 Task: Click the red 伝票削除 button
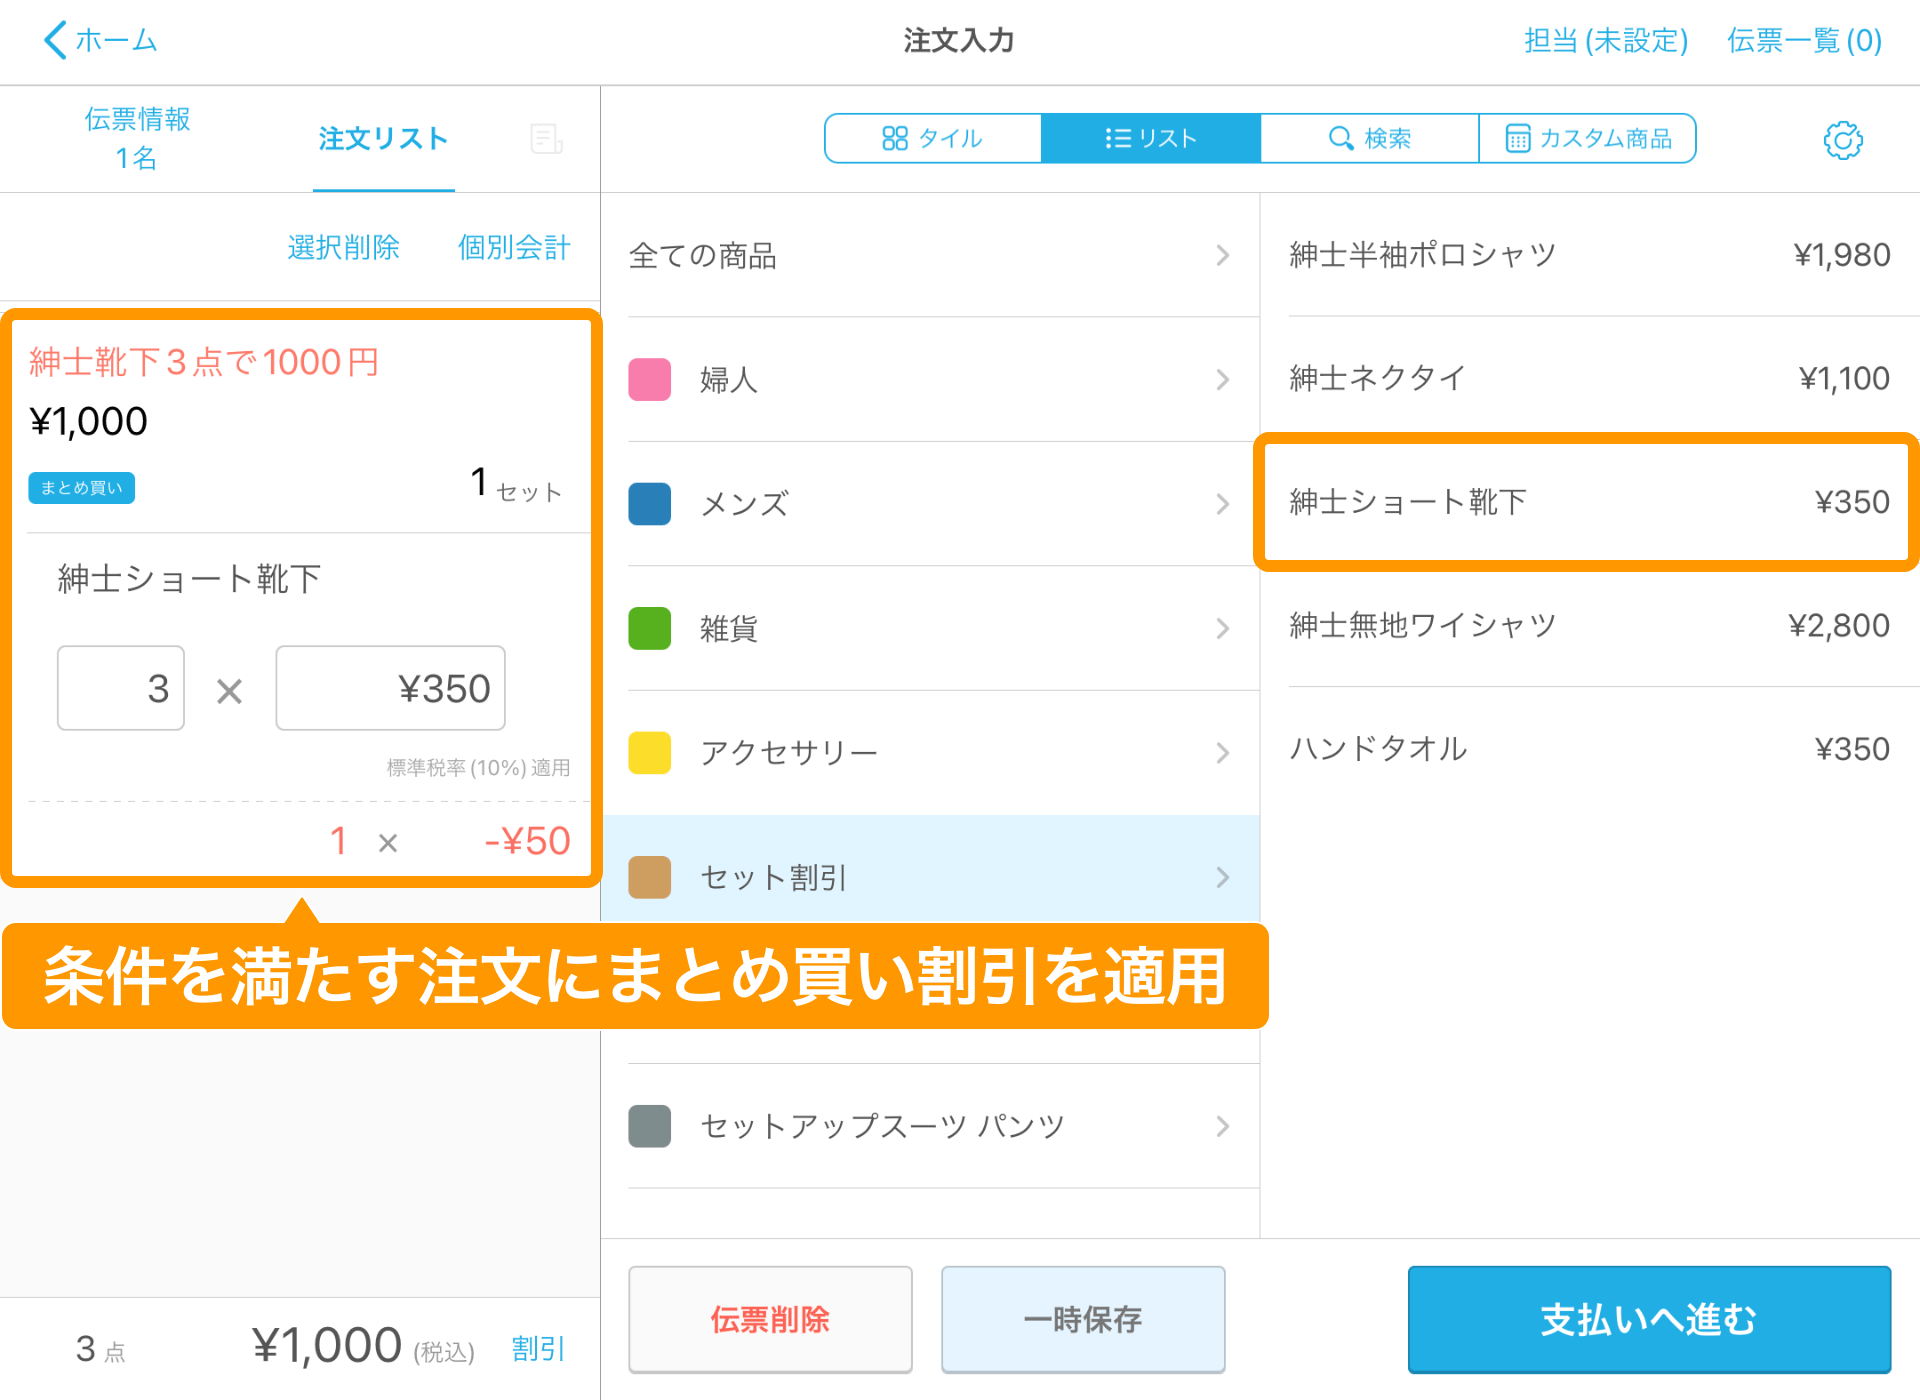point(770,1319)
